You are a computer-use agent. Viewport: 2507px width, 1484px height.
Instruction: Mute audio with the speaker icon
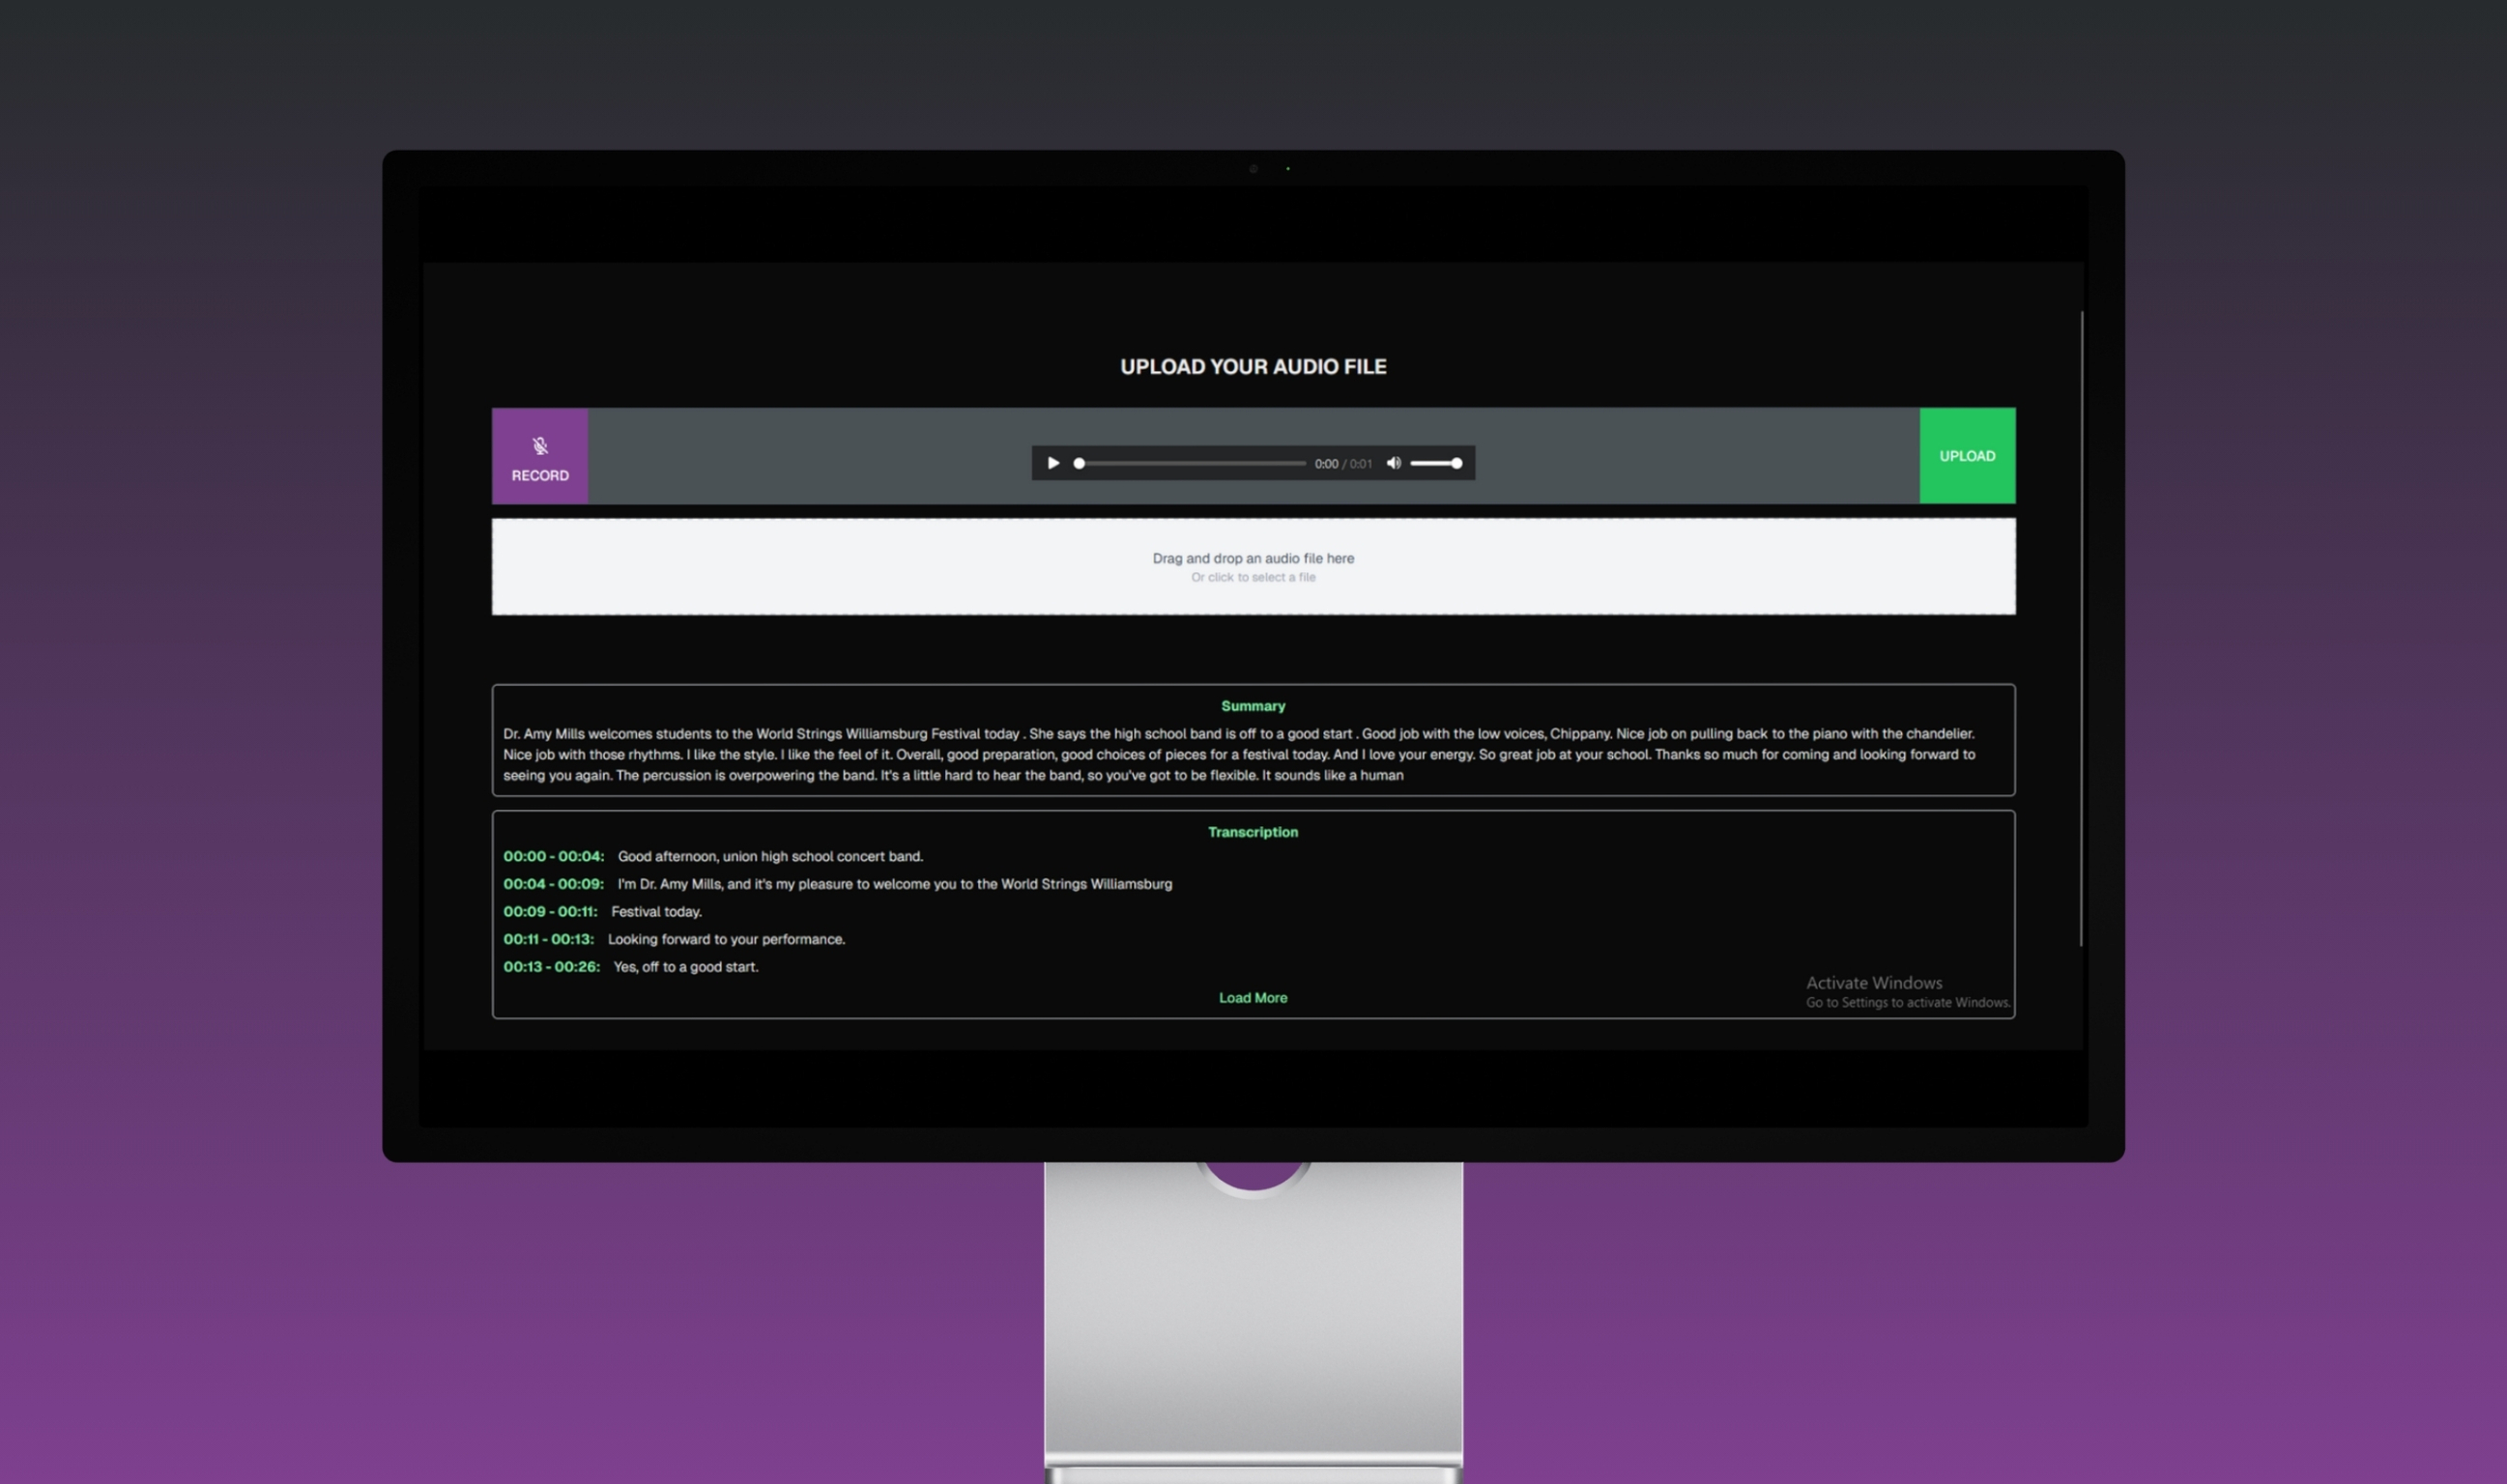pyautogui.click(x=1393, y=463)
